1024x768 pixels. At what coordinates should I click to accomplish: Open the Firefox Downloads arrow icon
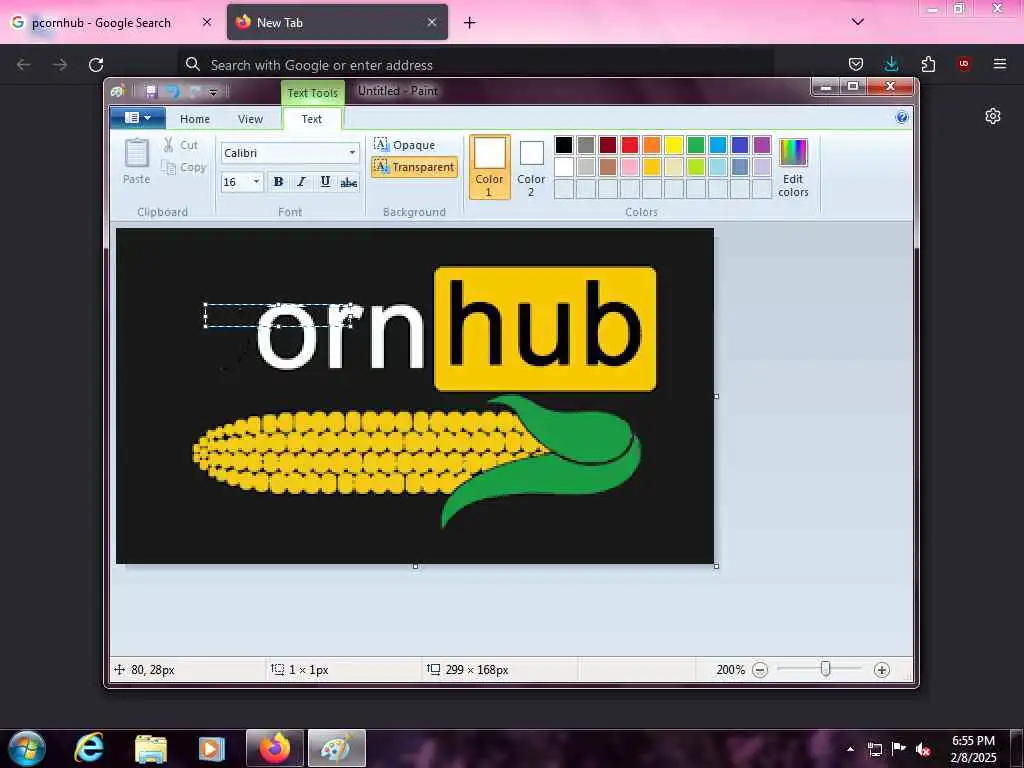tap(891, 64)
